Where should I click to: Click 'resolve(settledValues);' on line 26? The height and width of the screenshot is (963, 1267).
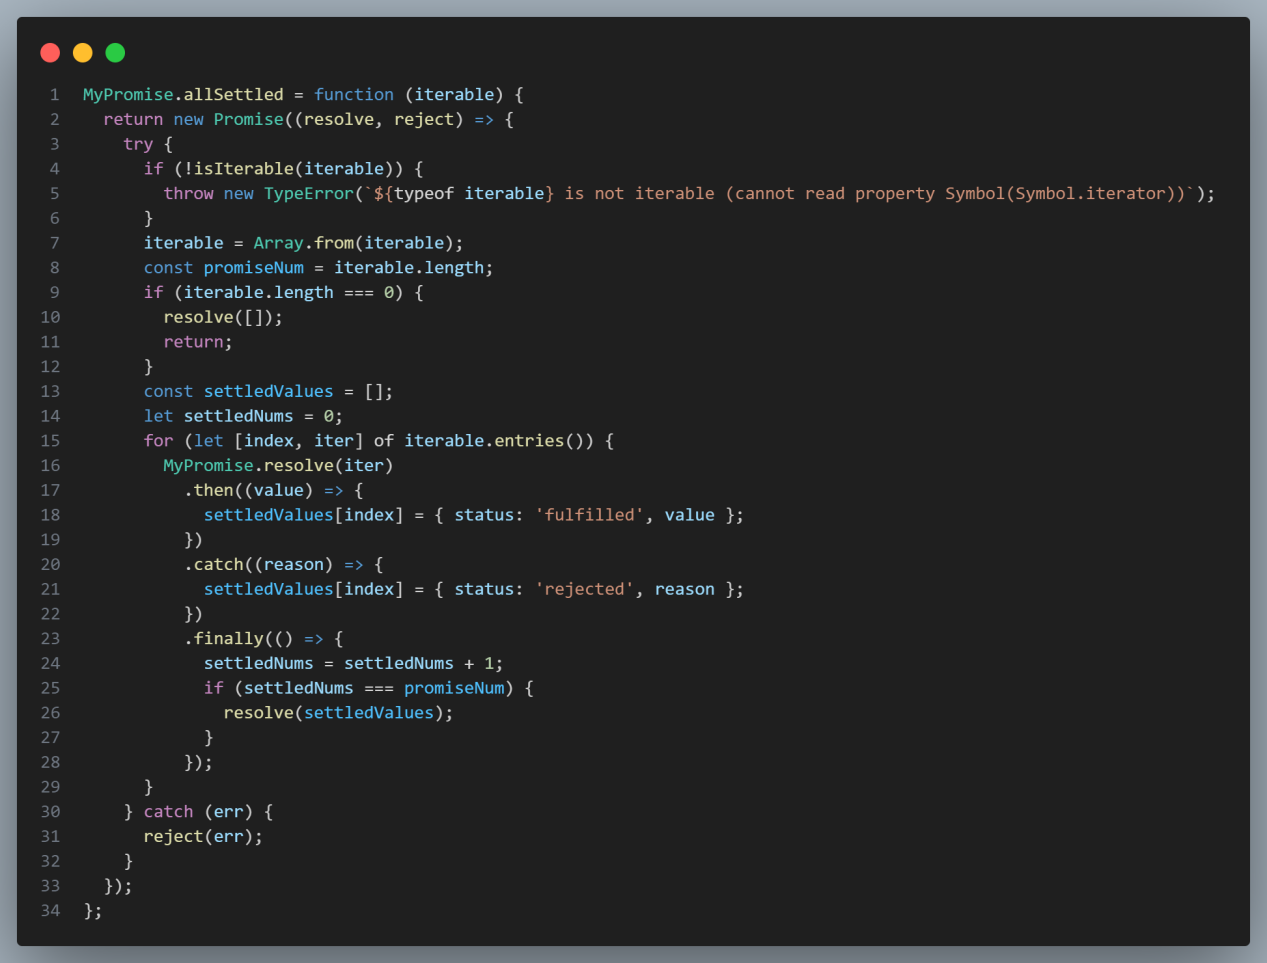[x=339, y=713]
